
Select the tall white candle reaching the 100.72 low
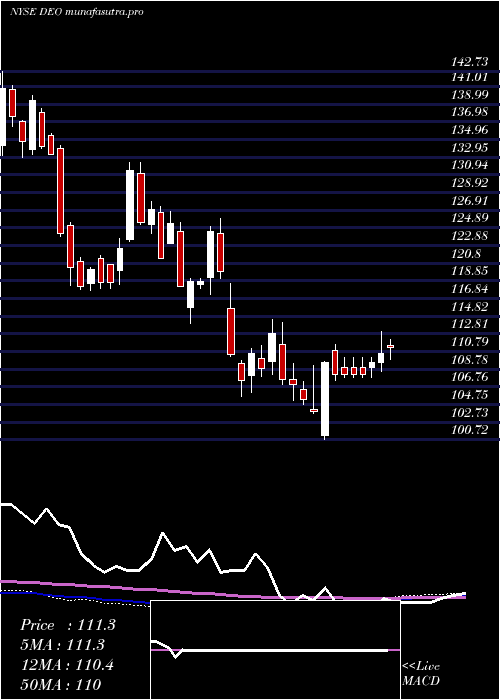[x=325, y=399]
